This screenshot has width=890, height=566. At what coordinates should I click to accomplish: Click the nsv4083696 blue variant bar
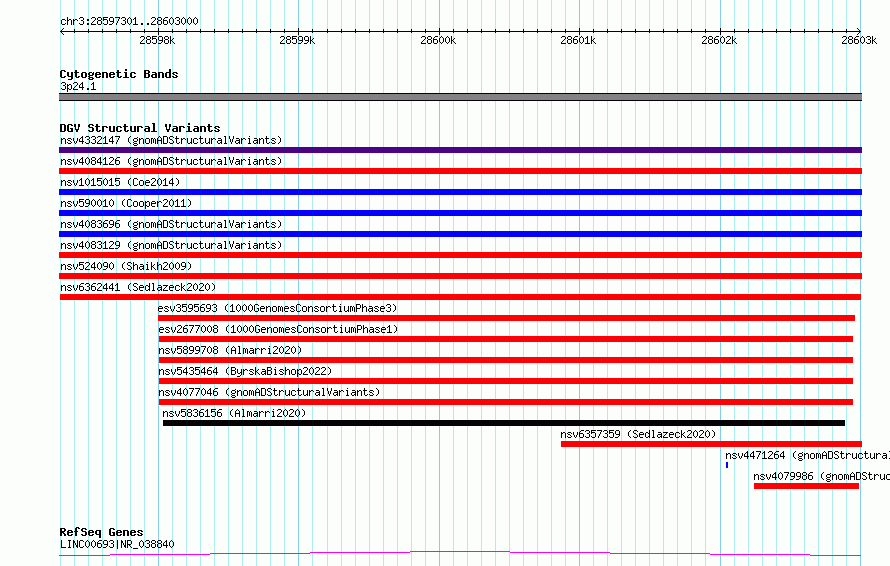[x=460, y=234]
